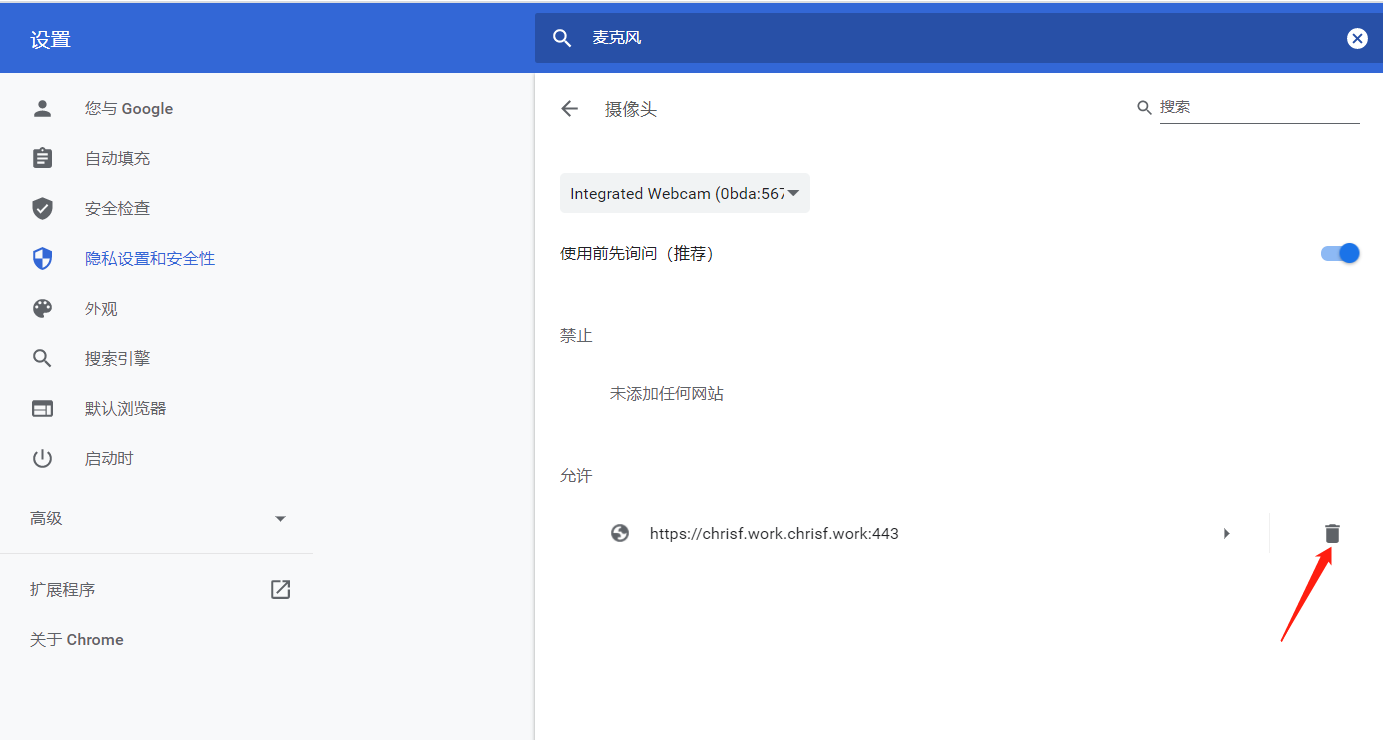The image size is (1383, 740).
Task: Expand details arrow for chrisf.work entry
Action: click(x=1227, y=533)
